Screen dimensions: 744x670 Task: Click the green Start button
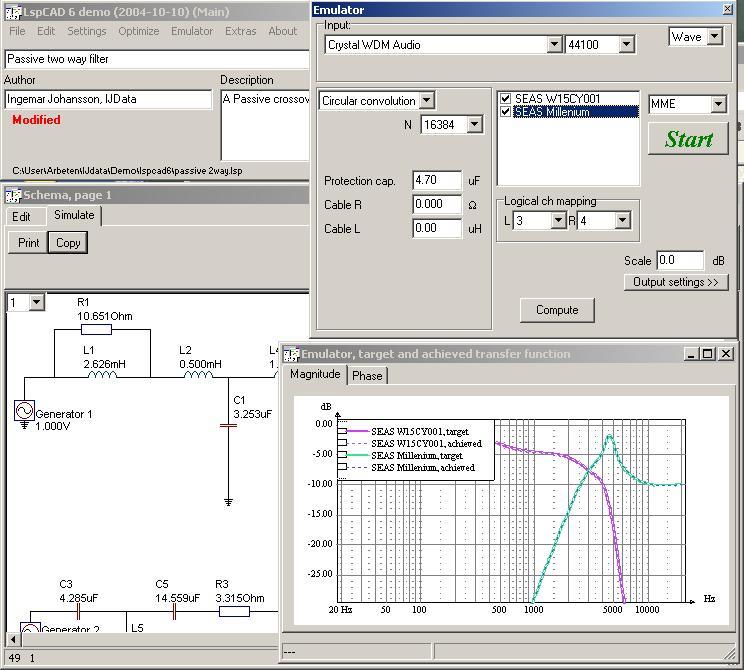(x=688, y=139)
